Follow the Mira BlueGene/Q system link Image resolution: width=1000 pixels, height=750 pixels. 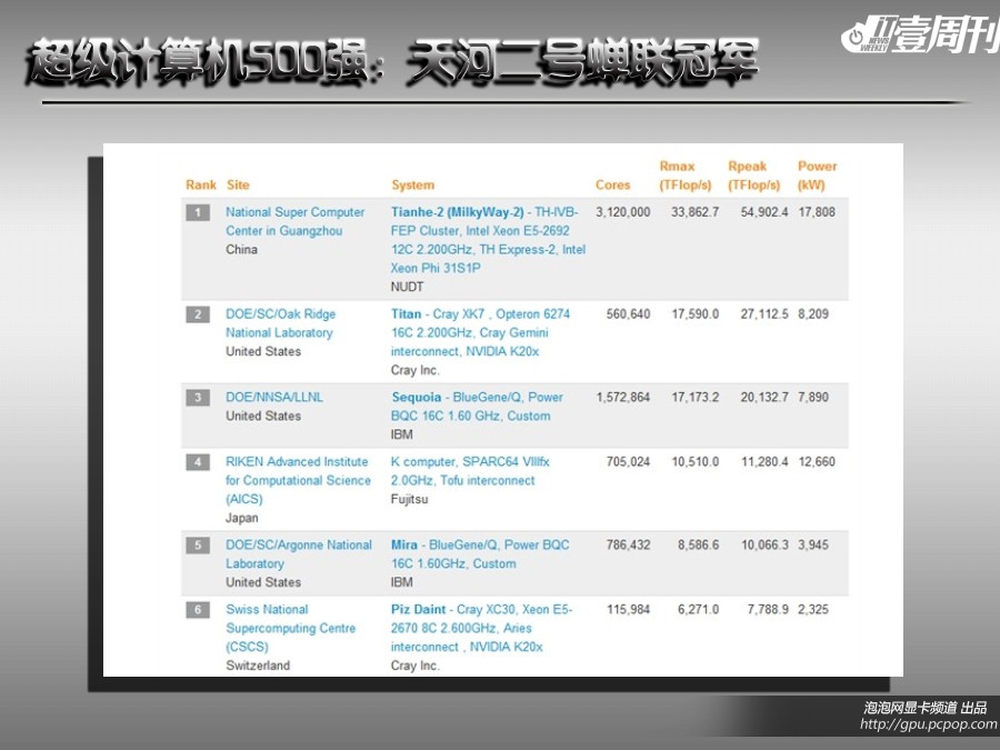point(480,554)
